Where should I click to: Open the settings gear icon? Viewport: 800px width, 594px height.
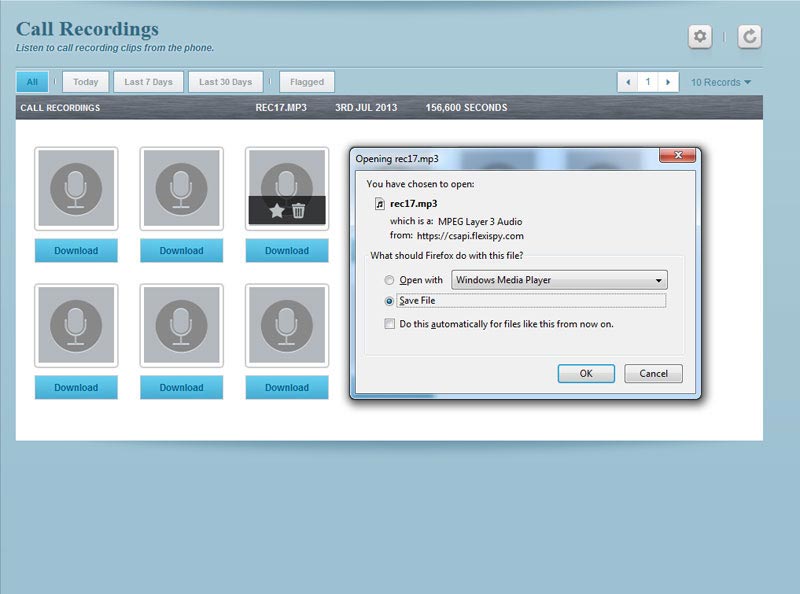click(x=700, y=37)
